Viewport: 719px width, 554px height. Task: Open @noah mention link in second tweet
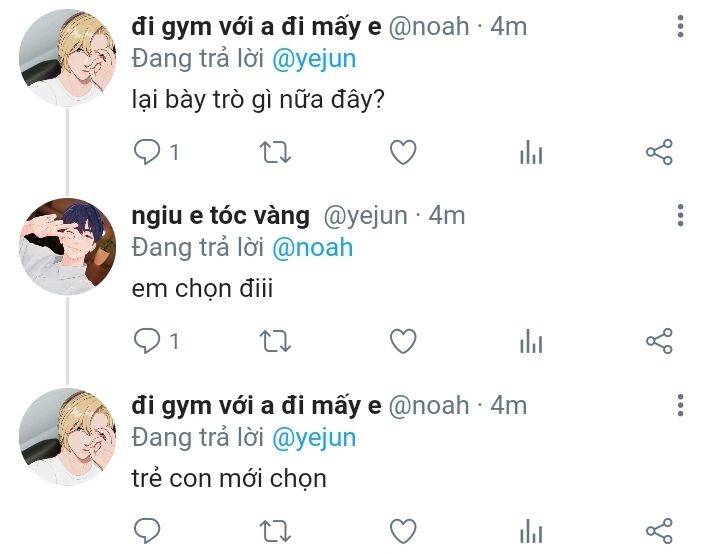[x=312, y=248]
